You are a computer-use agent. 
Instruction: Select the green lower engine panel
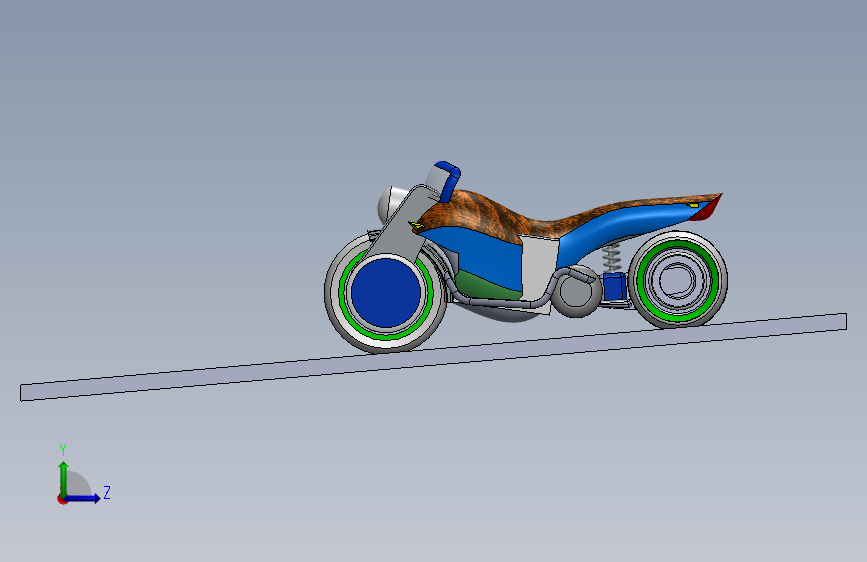click(485, 285)
